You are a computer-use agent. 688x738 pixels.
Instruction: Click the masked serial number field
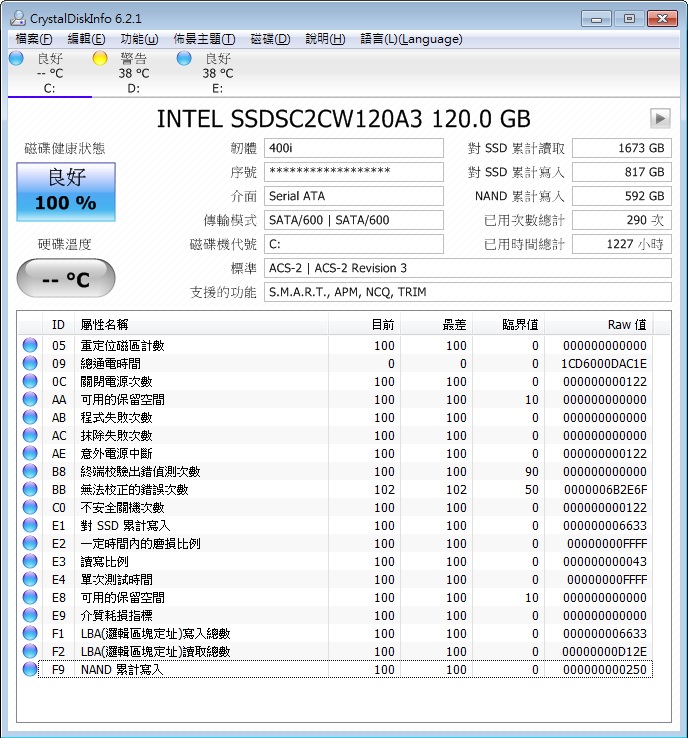tap(353, 172)
